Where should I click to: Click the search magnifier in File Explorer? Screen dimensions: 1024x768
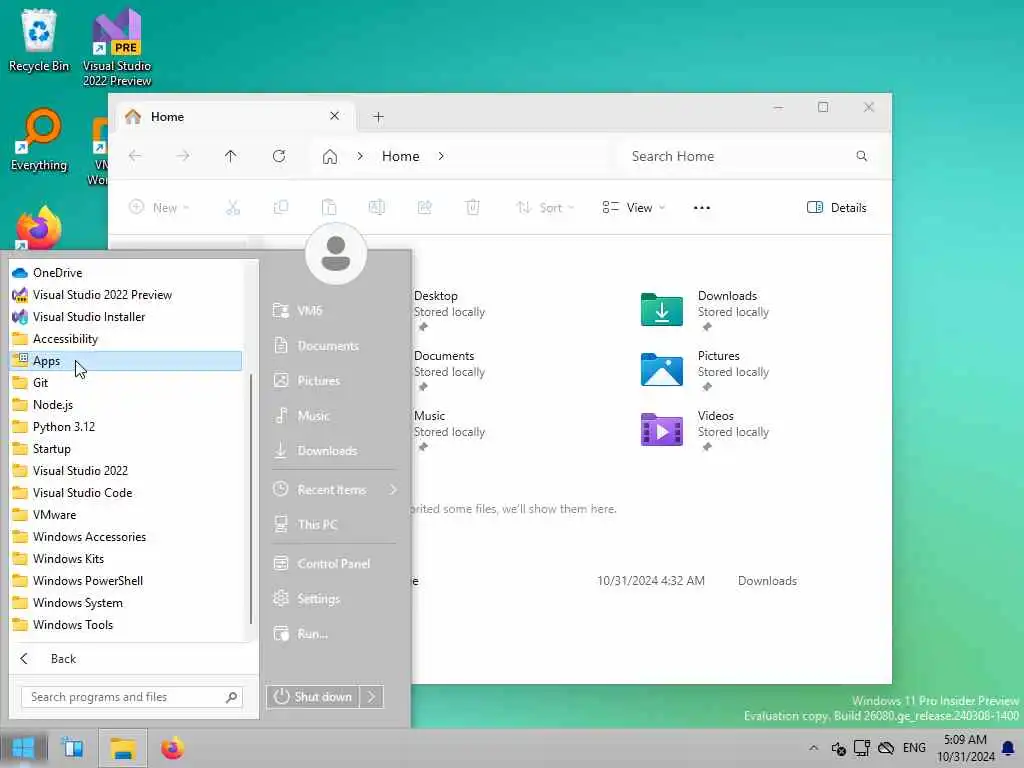point(862,156)
